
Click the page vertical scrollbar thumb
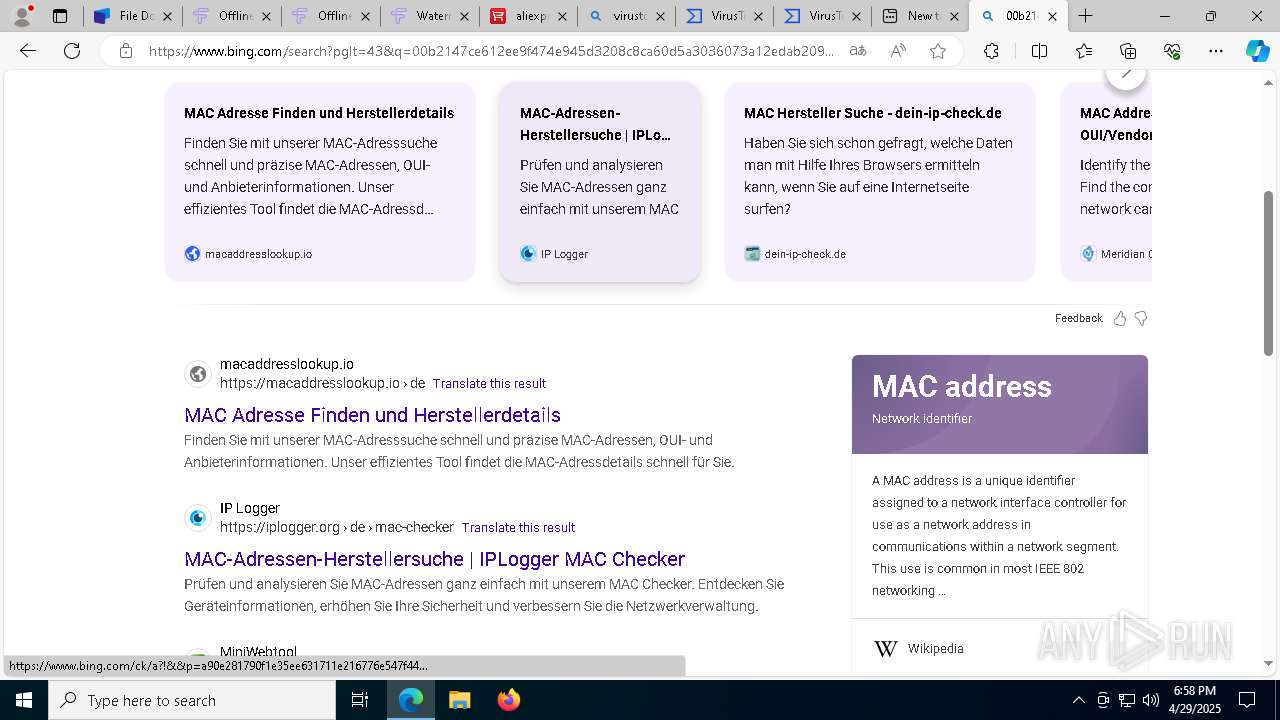tap(1269, 273)
